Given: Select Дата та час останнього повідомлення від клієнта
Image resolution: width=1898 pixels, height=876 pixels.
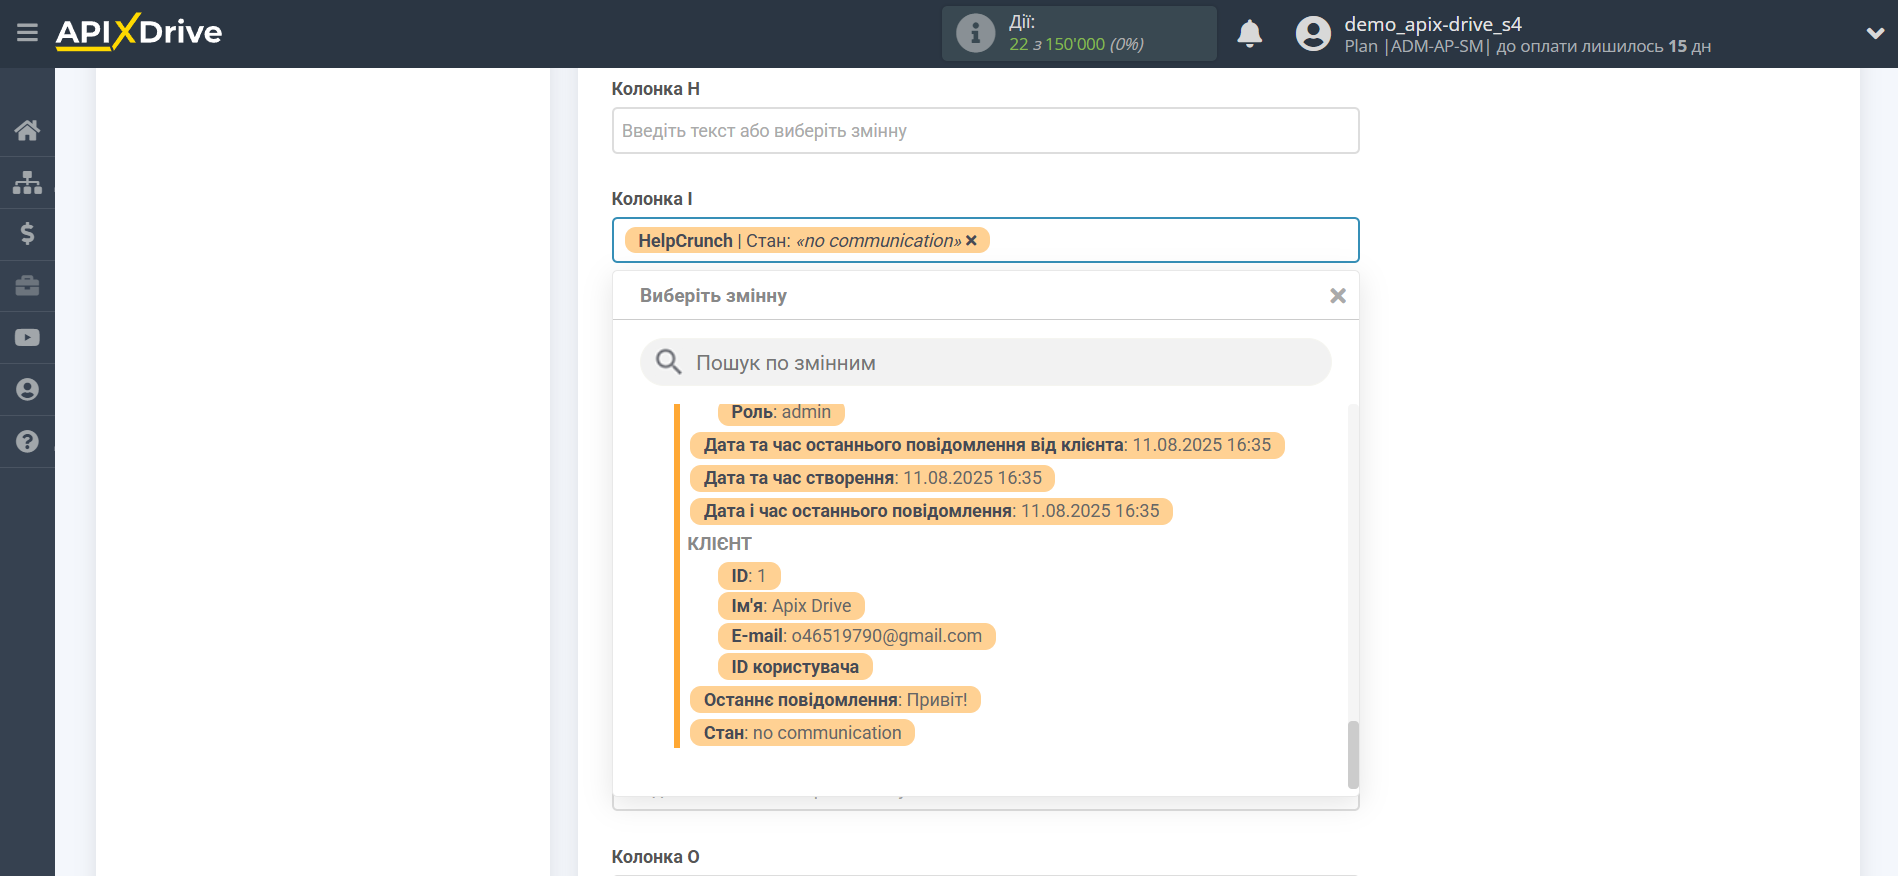Looking at the screenshot, I should click(x=987, y=445).
